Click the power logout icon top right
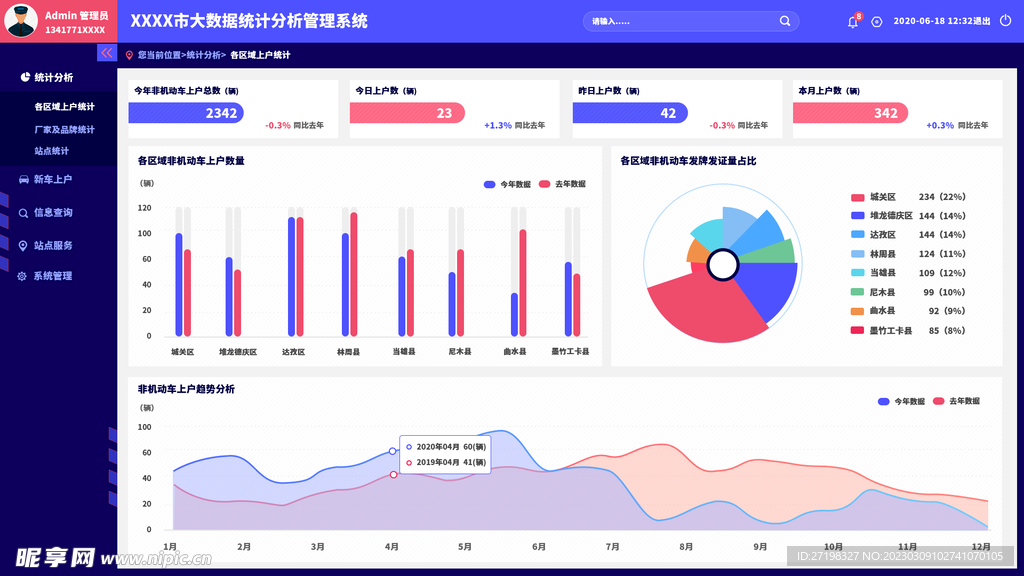The width and height of the screenshot is (1024, 576). point(1008,19)
